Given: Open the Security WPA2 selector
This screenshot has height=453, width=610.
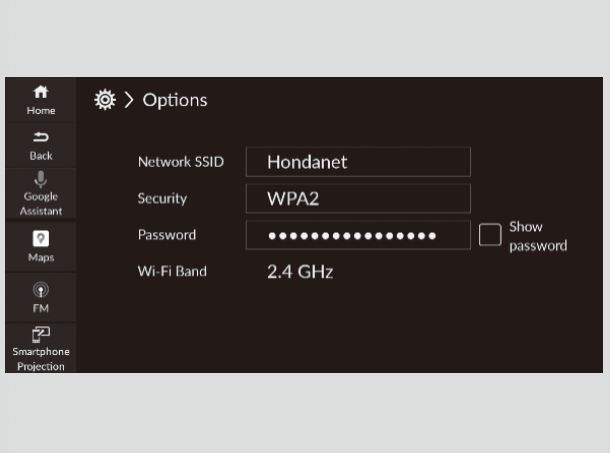Looking at the screenshot, I should click(x=357, y=198).
